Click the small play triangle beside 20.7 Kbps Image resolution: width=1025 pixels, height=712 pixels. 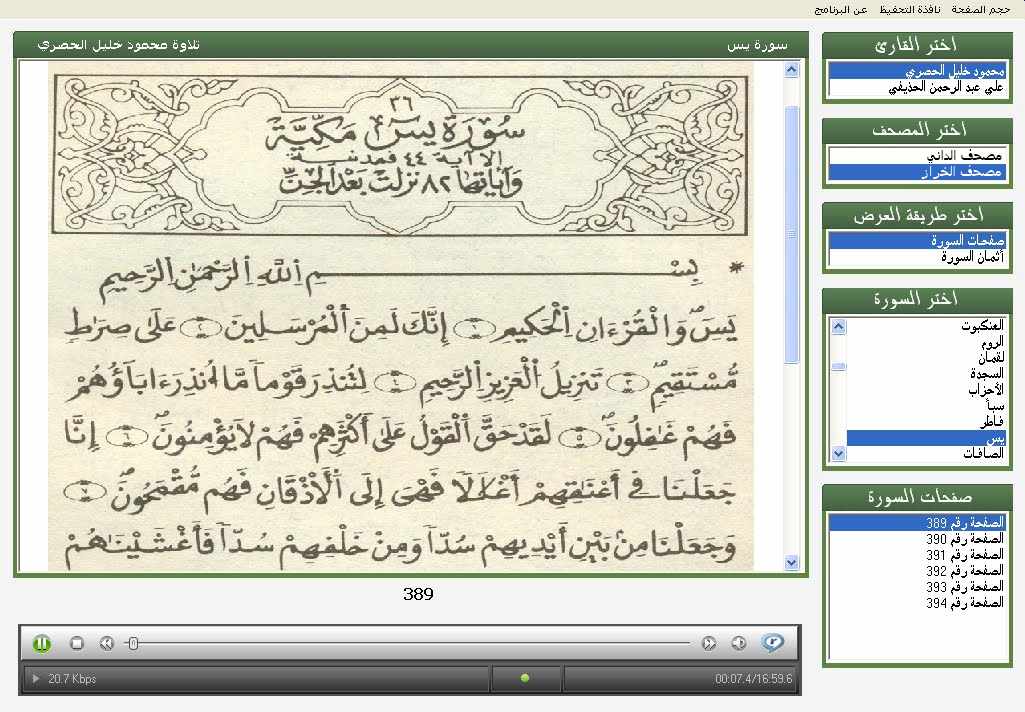[35, 679]
